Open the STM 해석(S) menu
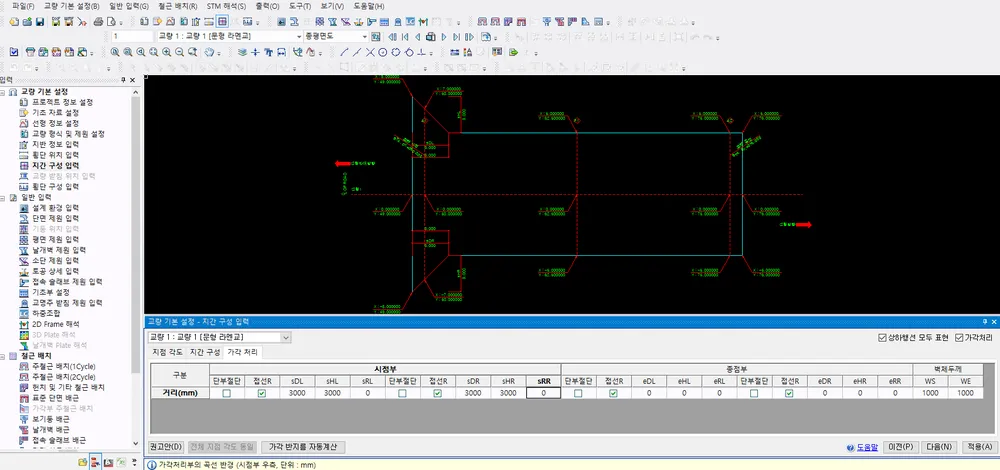This screenshot has height=470, width=1000. pyautogui.click(x=226, y=6)
